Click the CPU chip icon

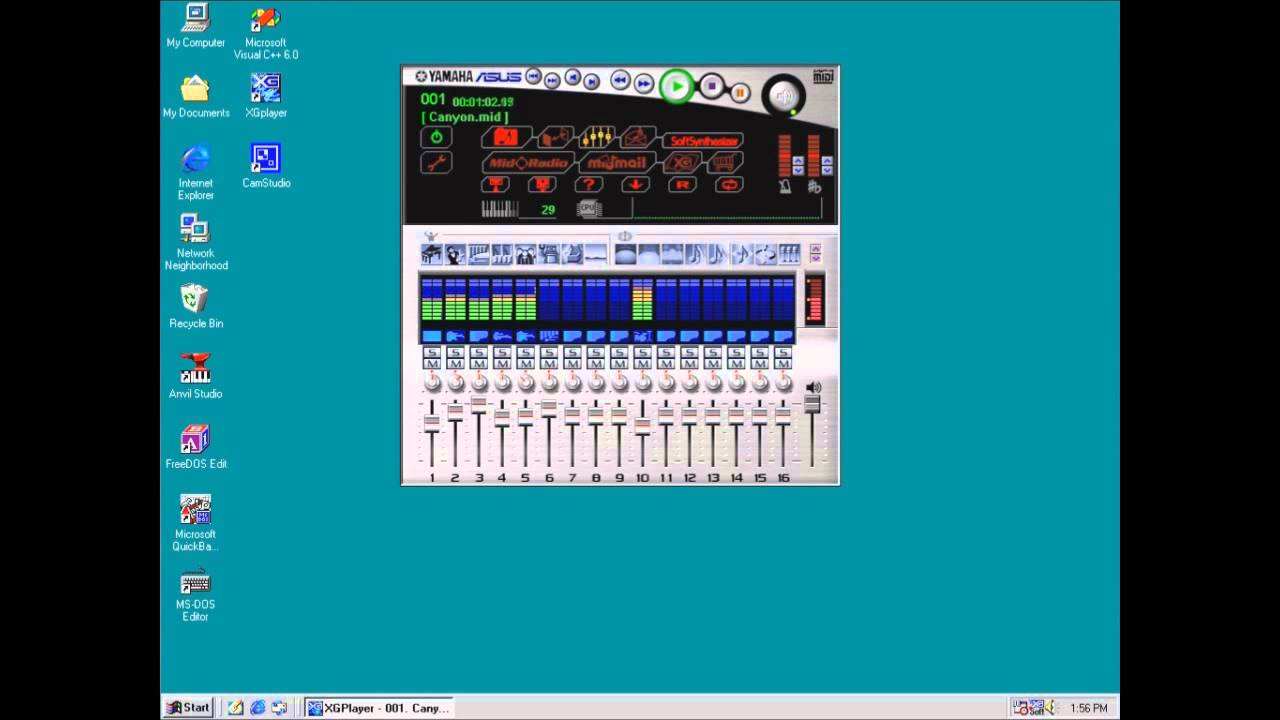[x=588, y=209]
